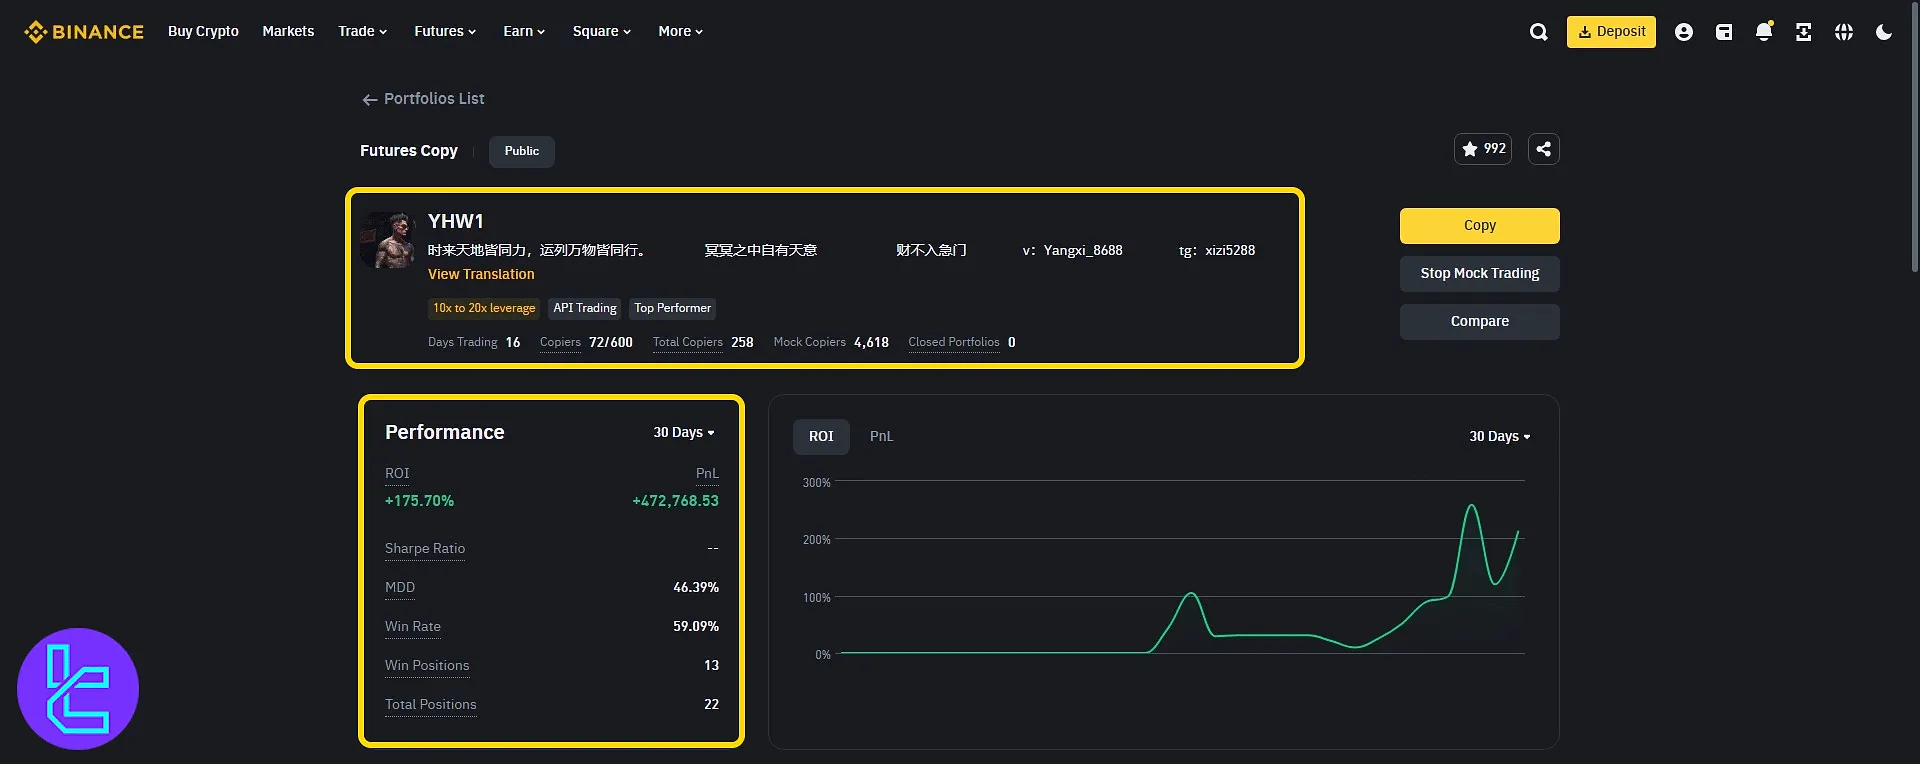Expand the More menu dropdown
The width and height of the screenshot is (1920, 764).
click(x=681, y=32)
